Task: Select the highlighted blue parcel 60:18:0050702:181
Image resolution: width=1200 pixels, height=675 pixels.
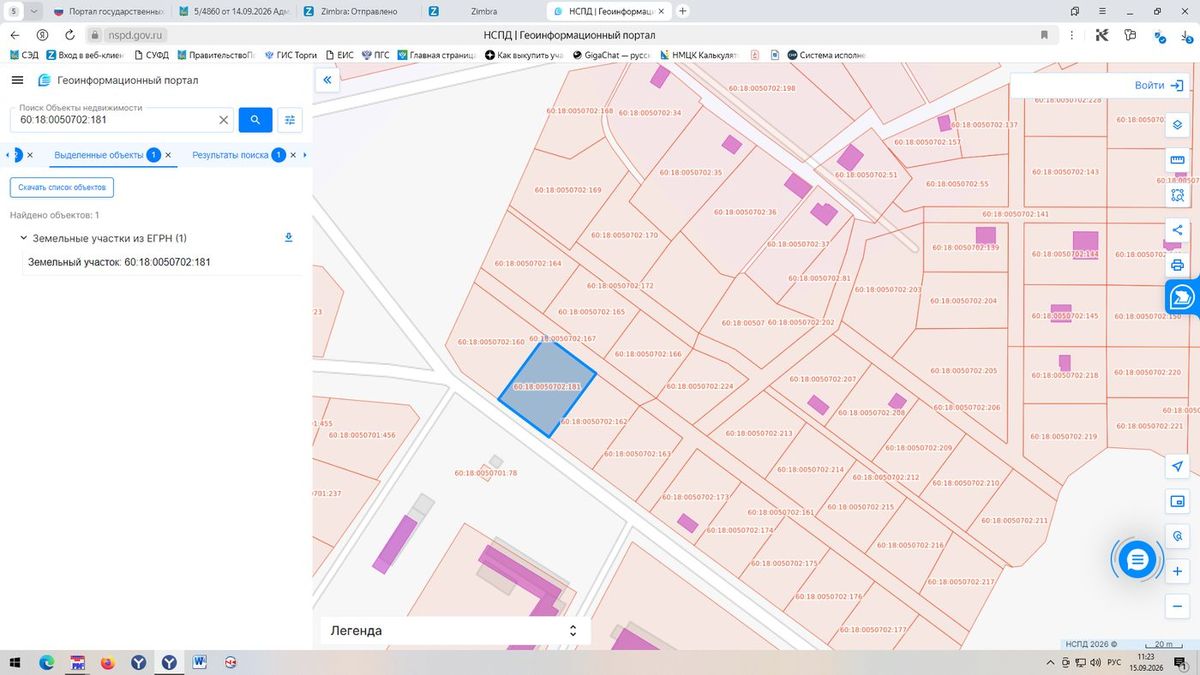Action: 547,389
